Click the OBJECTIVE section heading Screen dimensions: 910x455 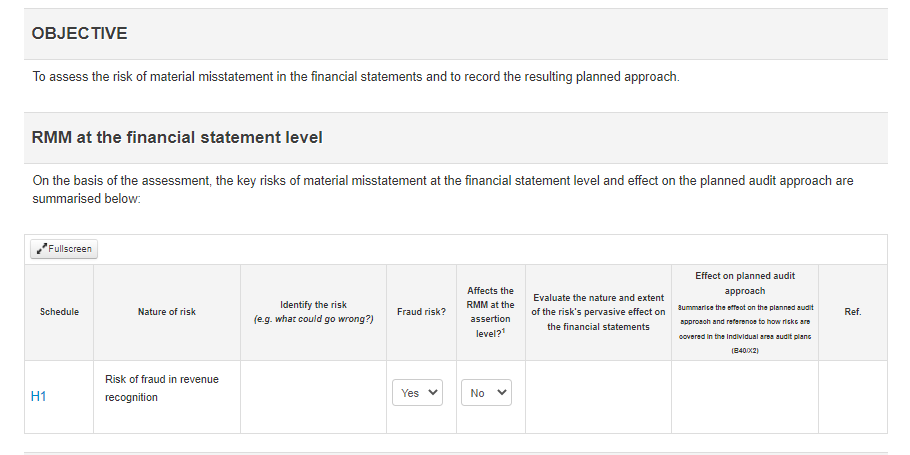point(80,34)
